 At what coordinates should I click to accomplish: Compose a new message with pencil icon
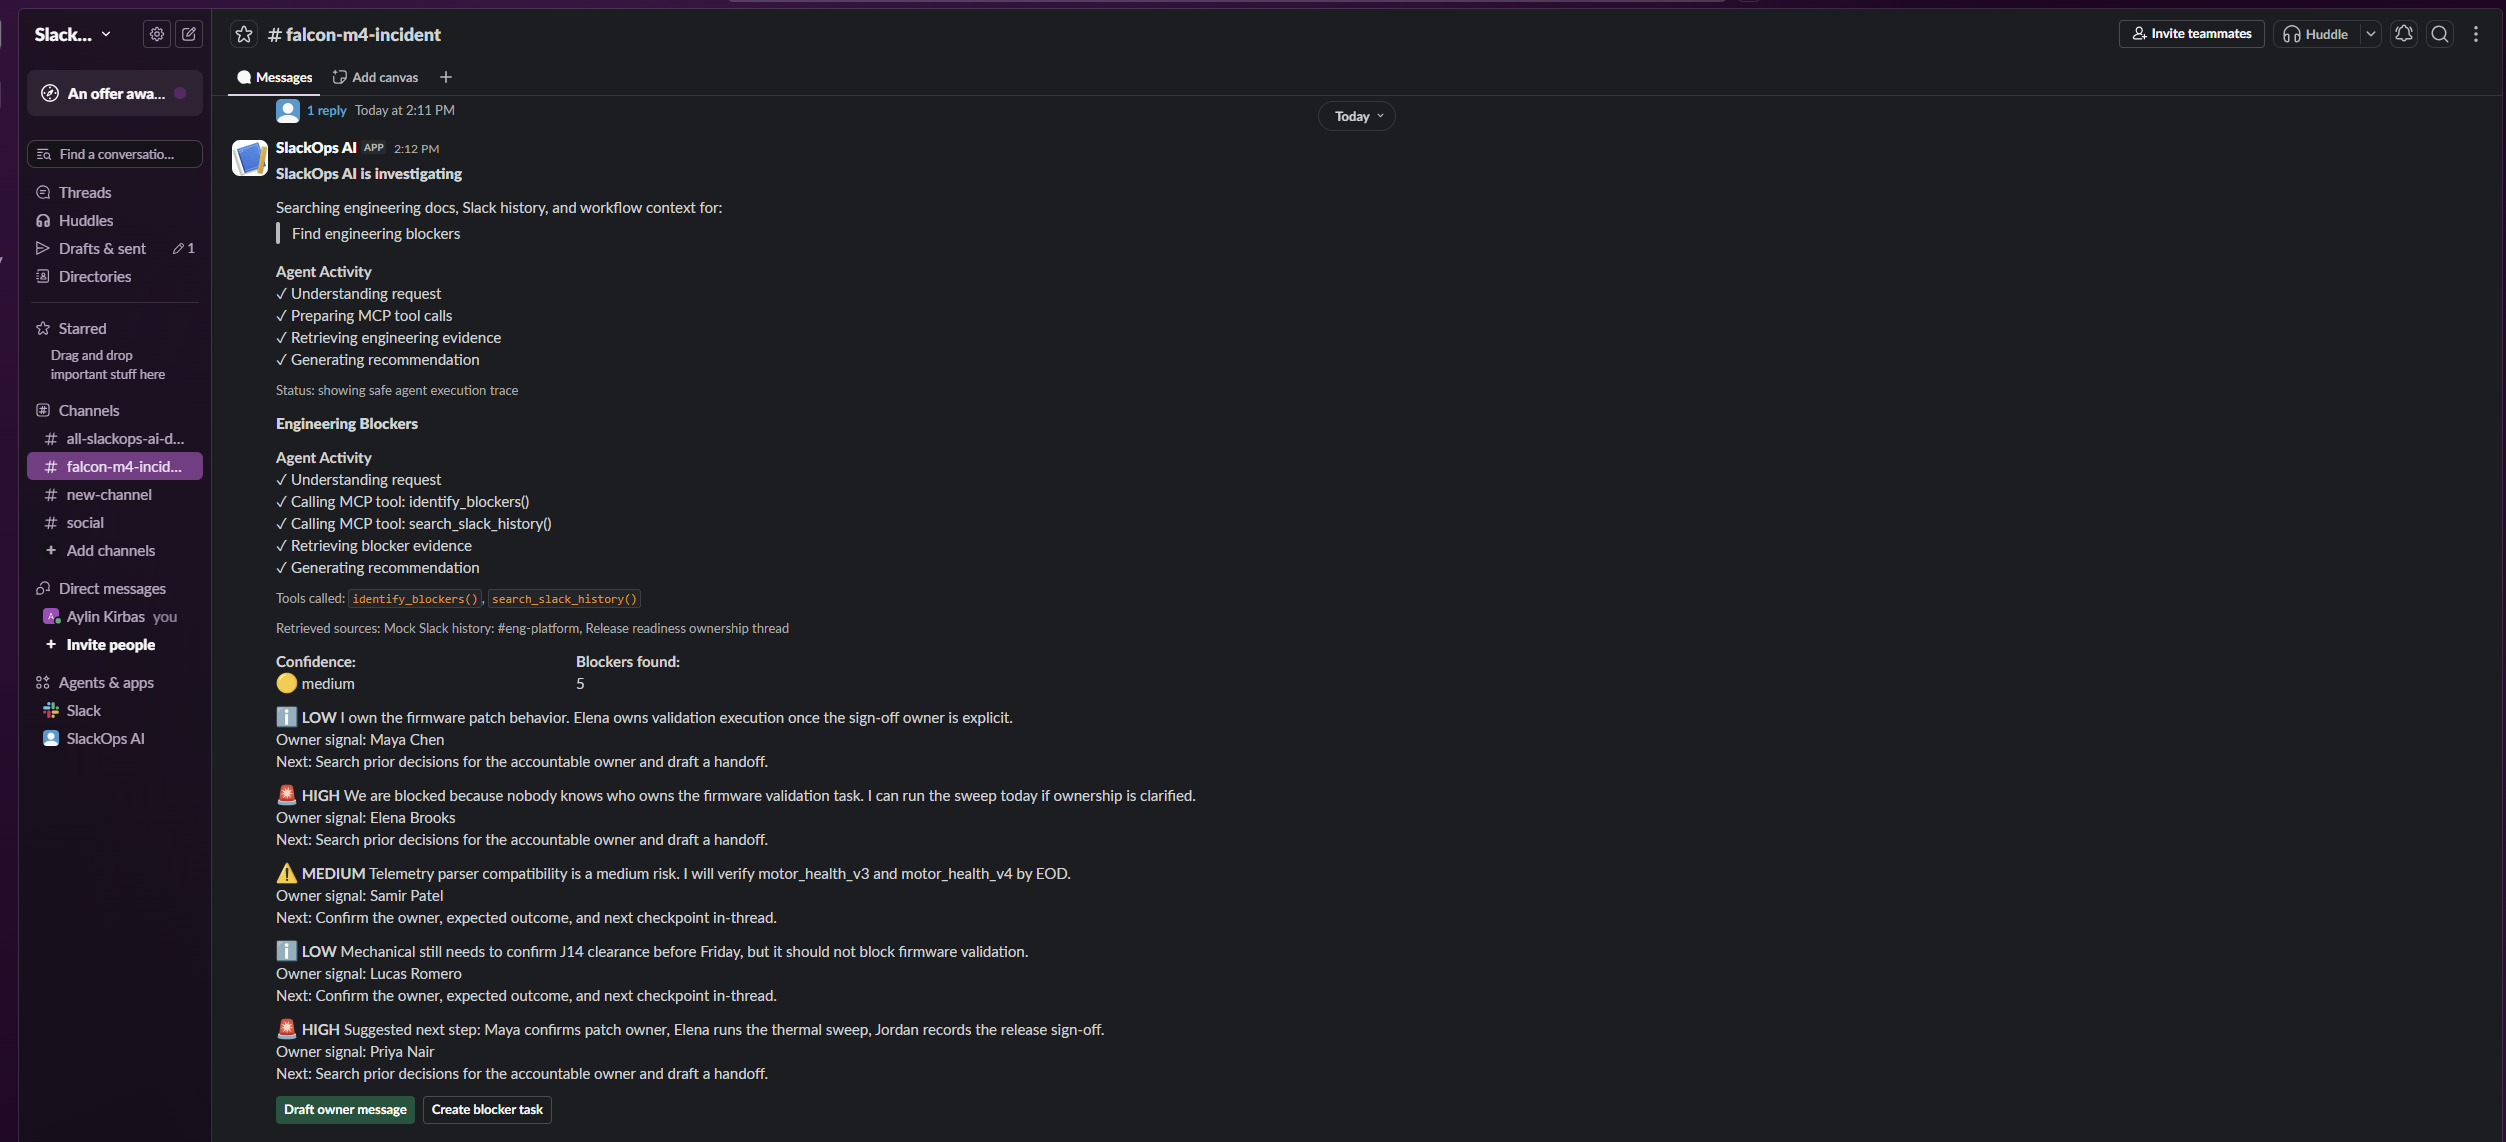click(189, 34)
